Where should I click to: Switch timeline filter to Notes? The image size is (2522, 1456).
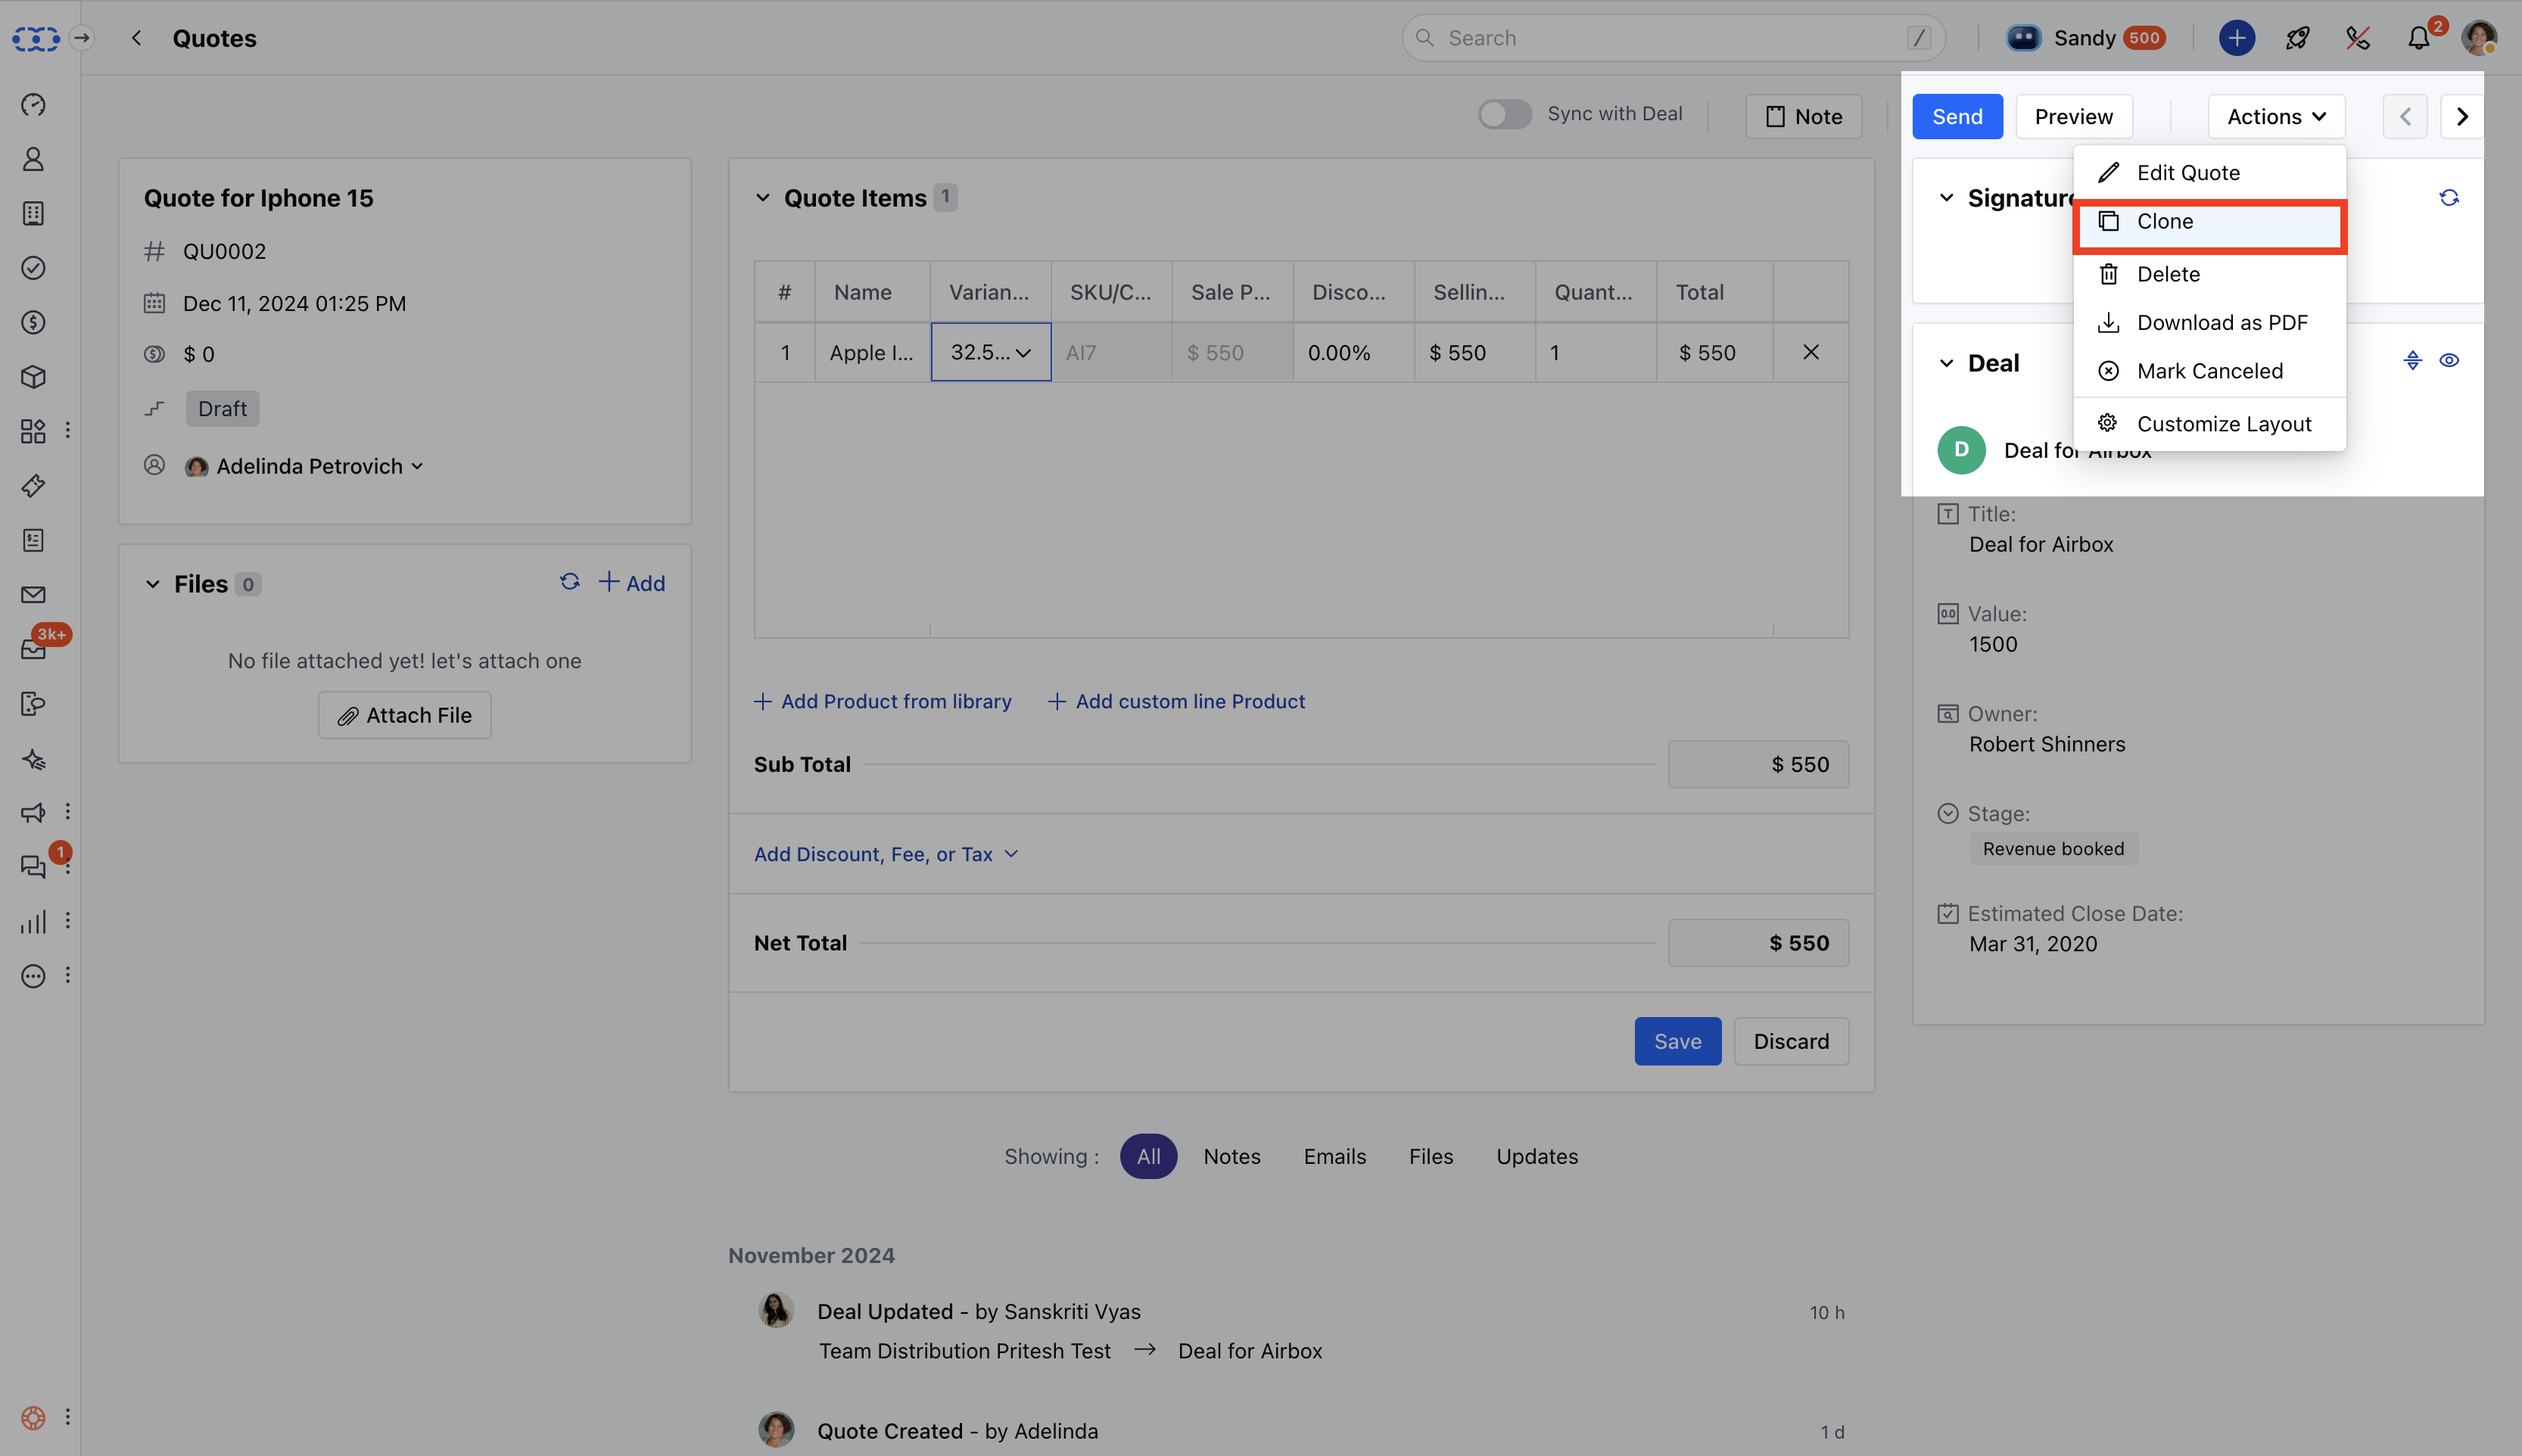click(x=1231, y=1157)
